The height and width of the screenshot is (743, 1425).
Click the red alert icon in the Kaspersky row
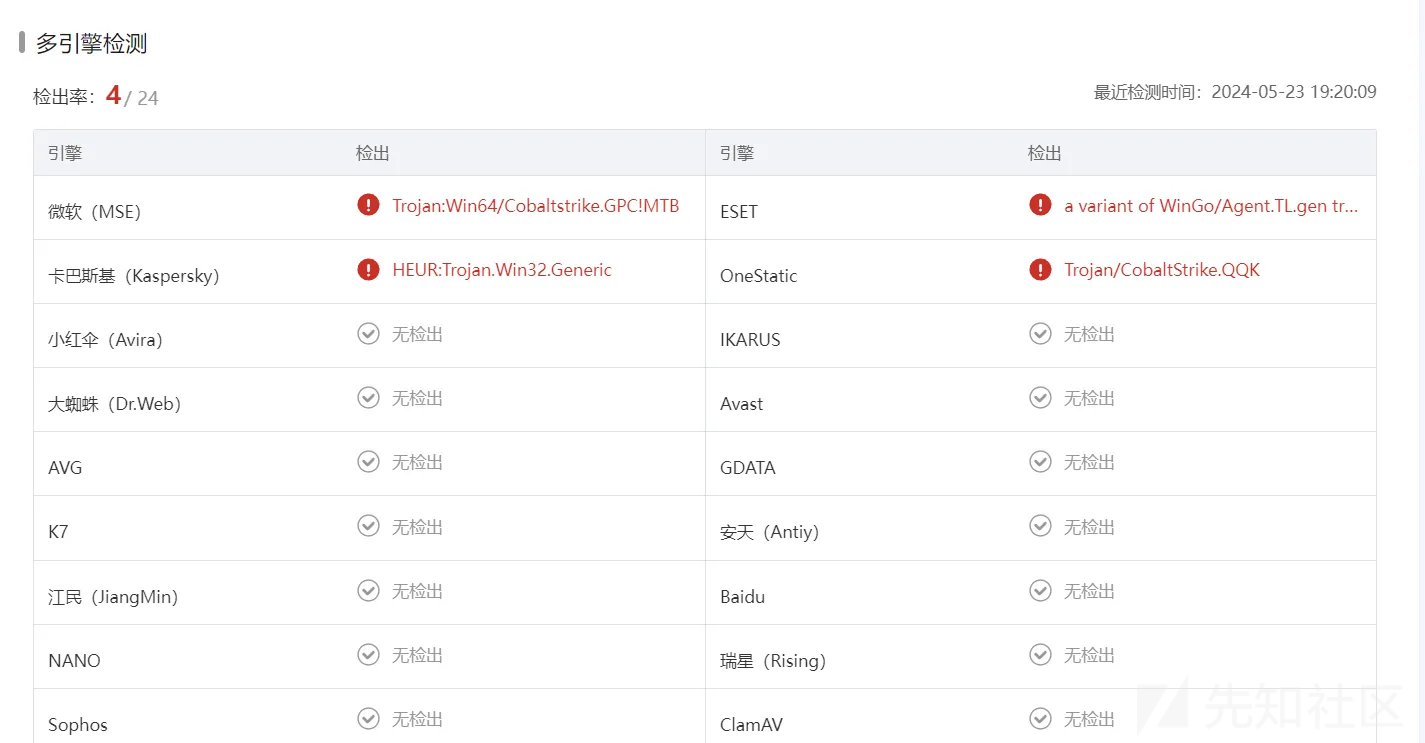click(368, 269)
